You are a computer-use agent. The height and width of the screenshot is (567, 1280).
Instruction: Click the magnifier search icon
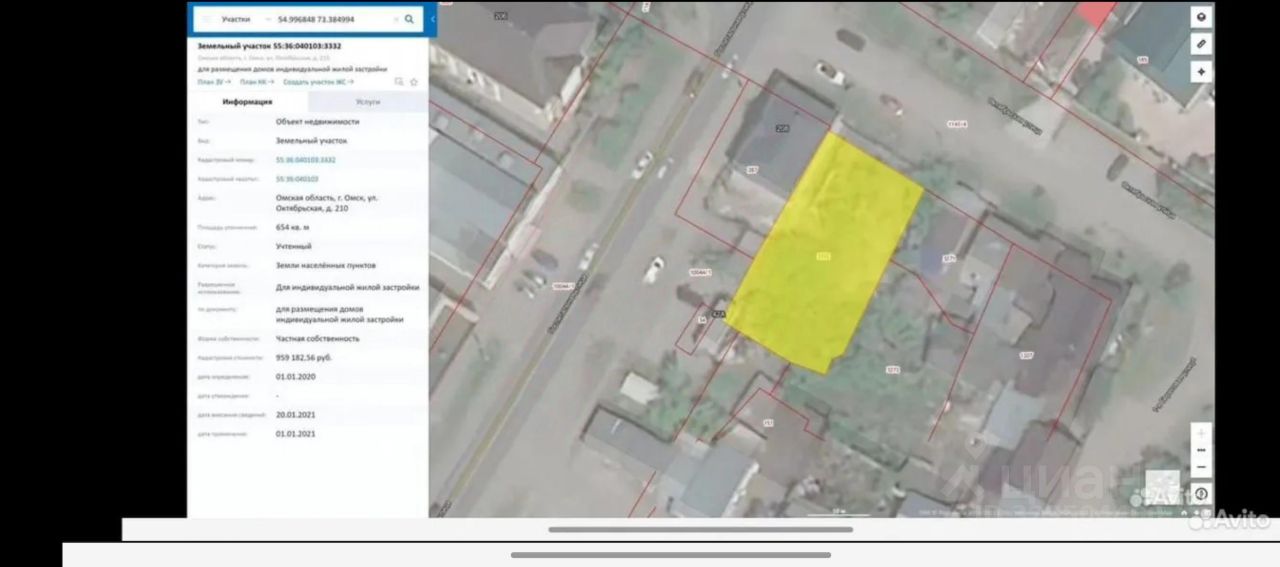[409, 19]
